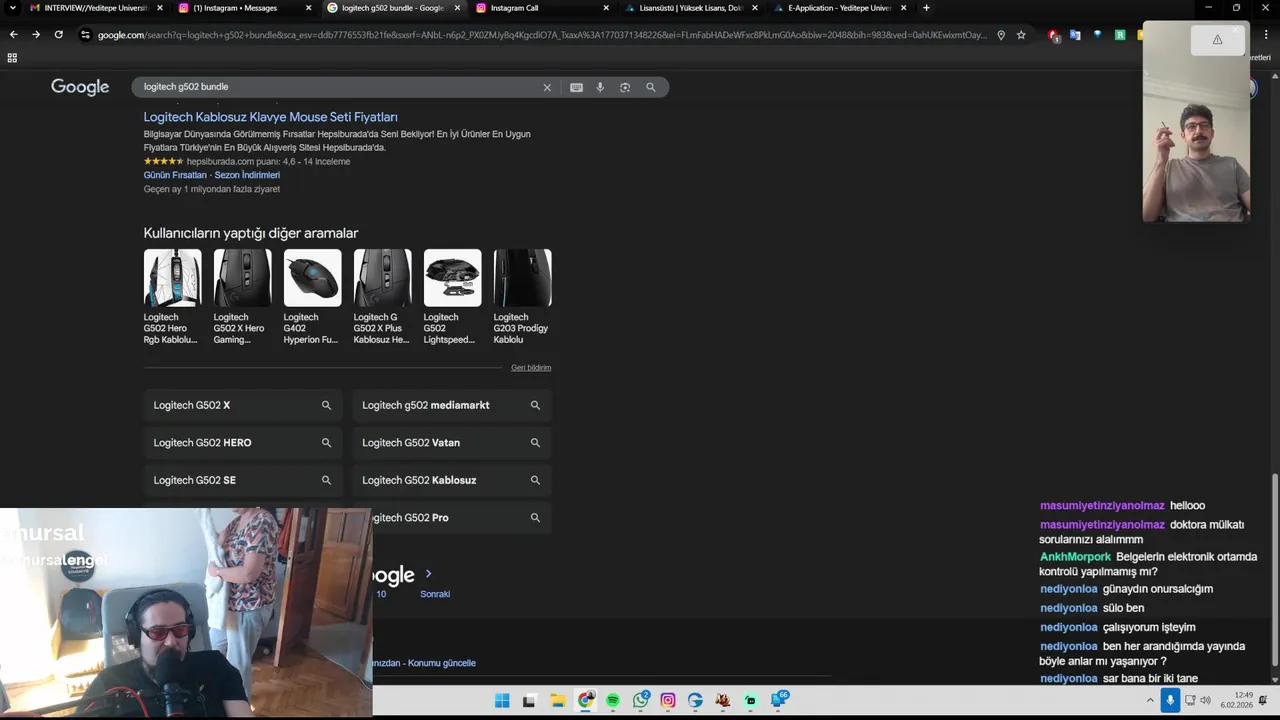Open Logitech G502 Hero Rgb thumbnail
1280x720 pixels.
click(x=172, y=278)
